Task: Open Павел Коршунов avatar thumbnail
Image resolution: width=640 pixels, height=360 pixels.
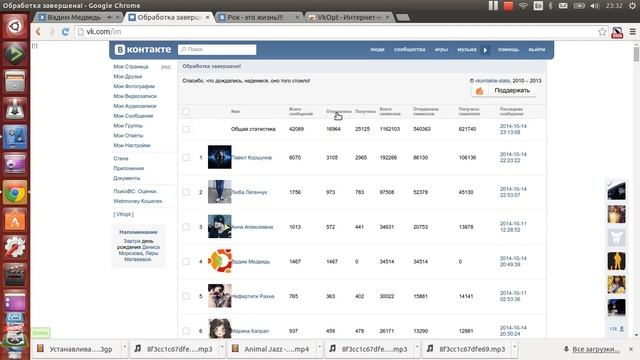Action: 220,157
